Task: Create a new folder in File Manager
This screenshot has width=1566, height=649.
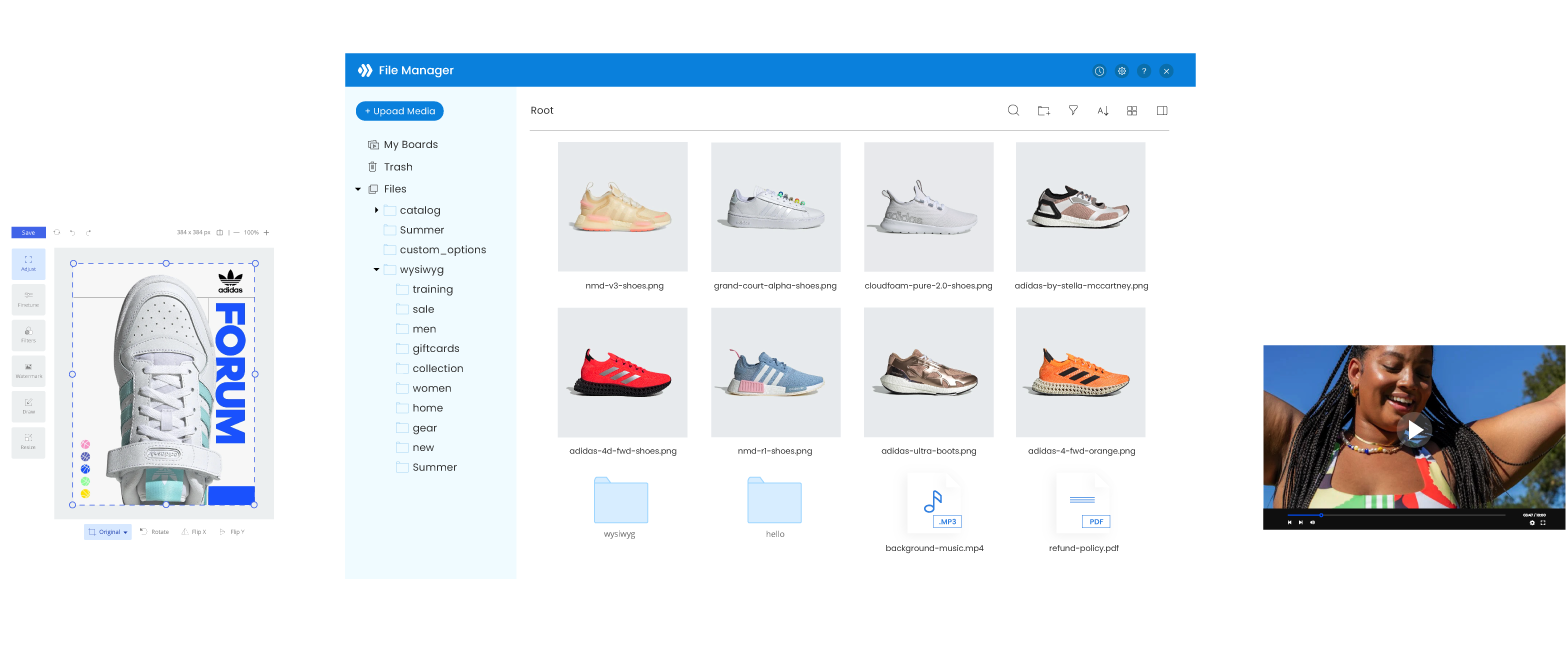Action: [1043, 110]
